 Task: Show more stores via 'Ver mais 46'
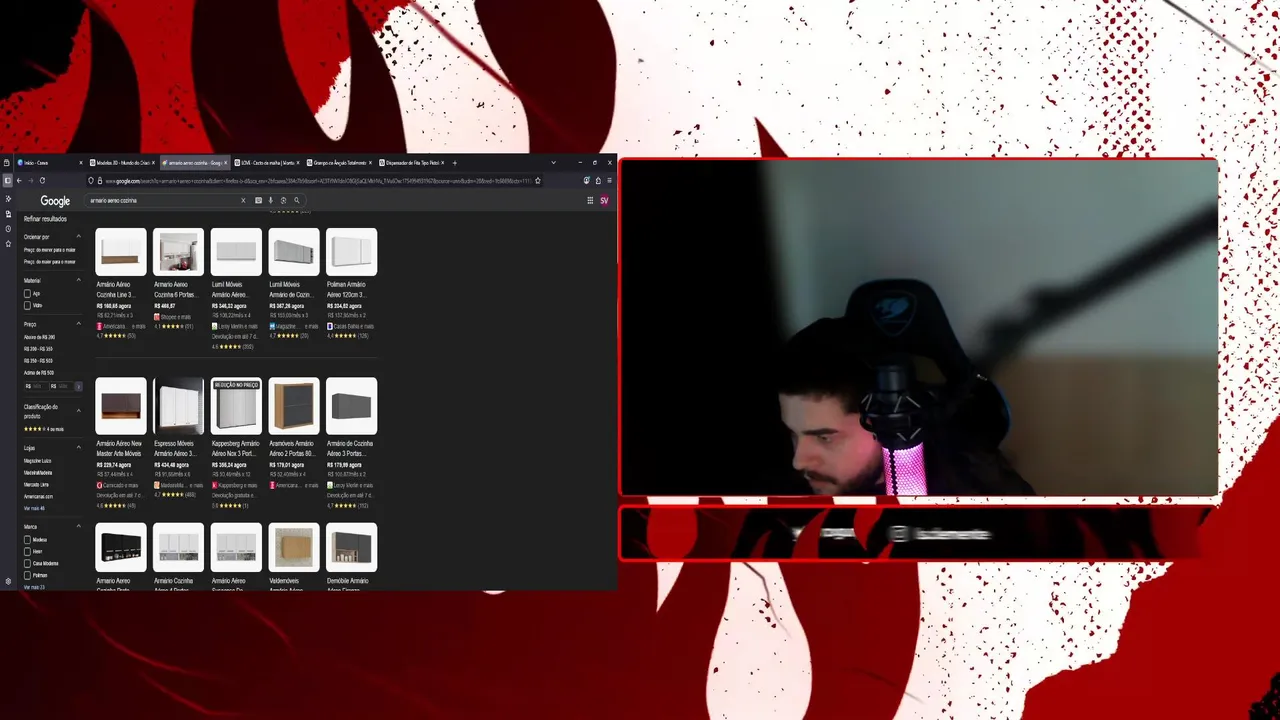34,508
